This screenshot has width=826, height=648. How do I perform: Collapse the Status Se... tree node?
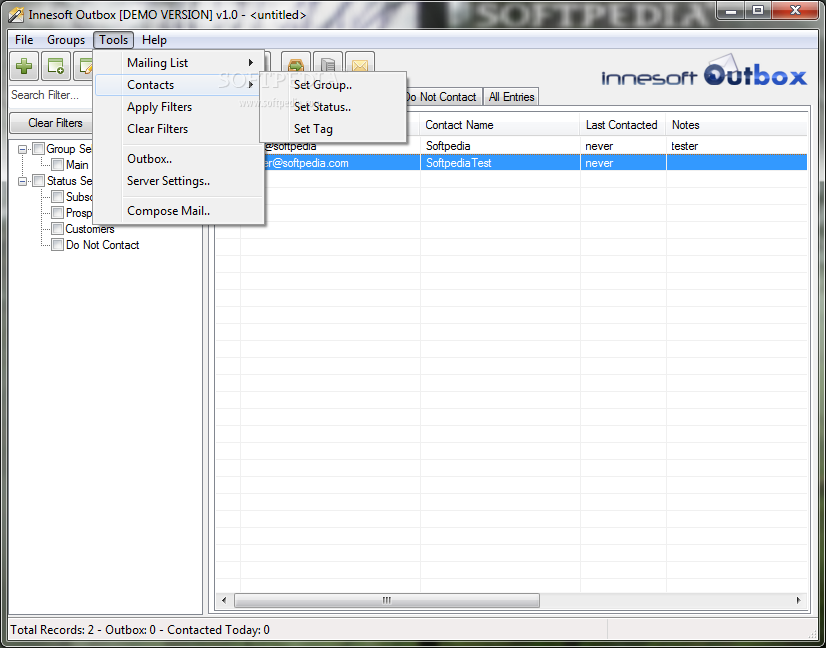[x=23, y=181]
